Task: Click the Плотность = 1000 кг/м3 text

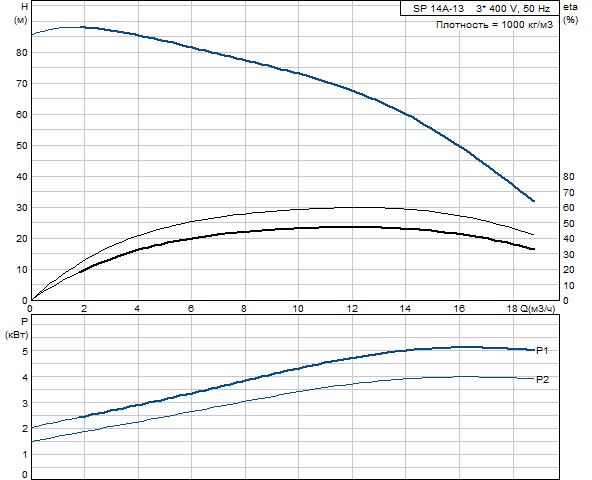Action: point(494,25)
